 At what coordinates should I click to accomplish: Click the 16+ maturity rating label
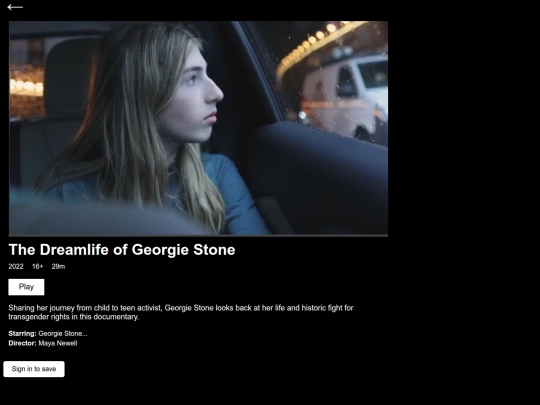[x=38, y=266]
